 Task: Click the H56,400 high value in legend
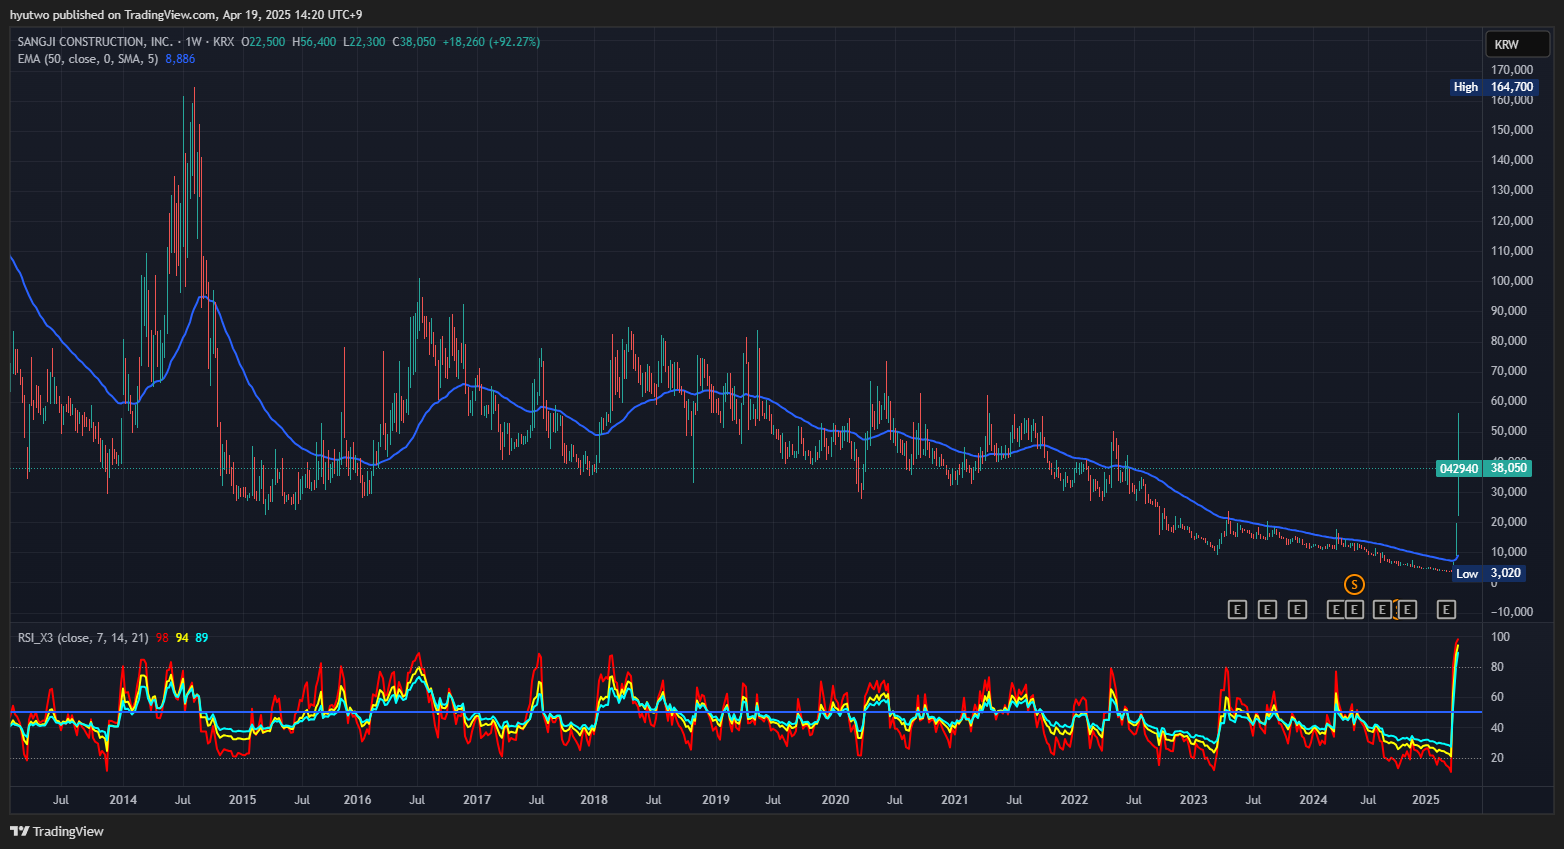pos(314,42)
